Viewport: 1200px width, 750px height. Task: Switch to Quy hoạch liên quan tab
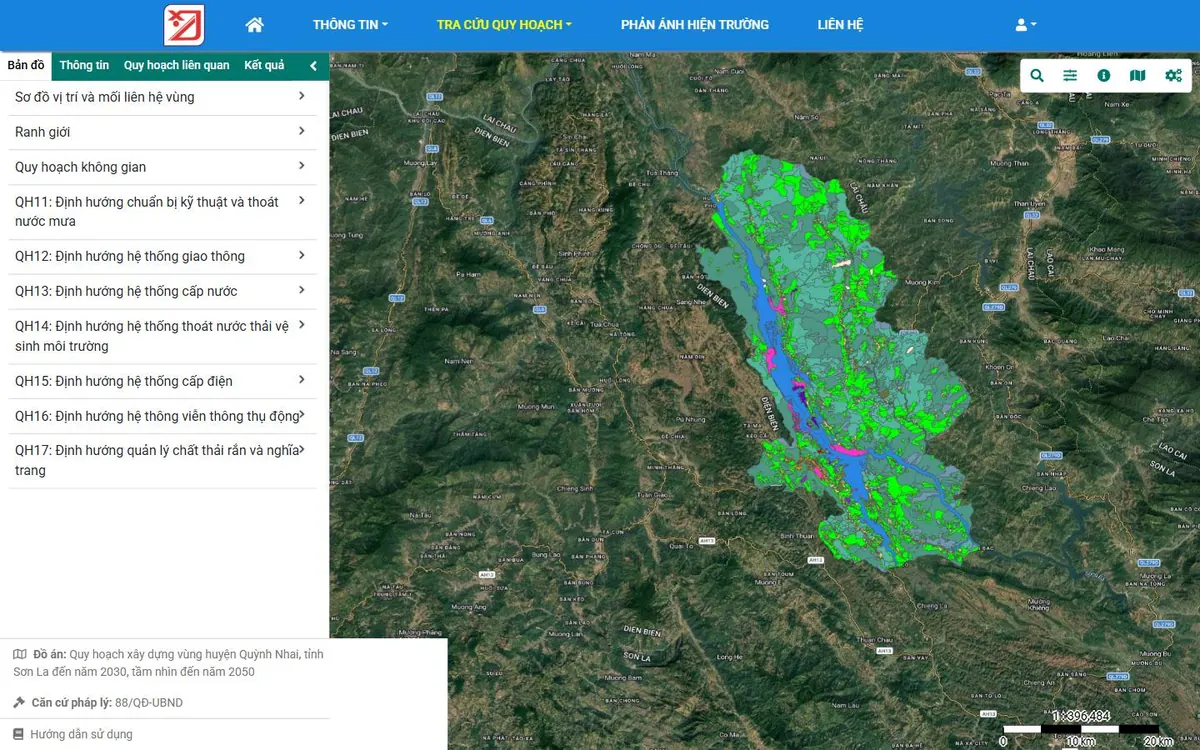(177, 66)
